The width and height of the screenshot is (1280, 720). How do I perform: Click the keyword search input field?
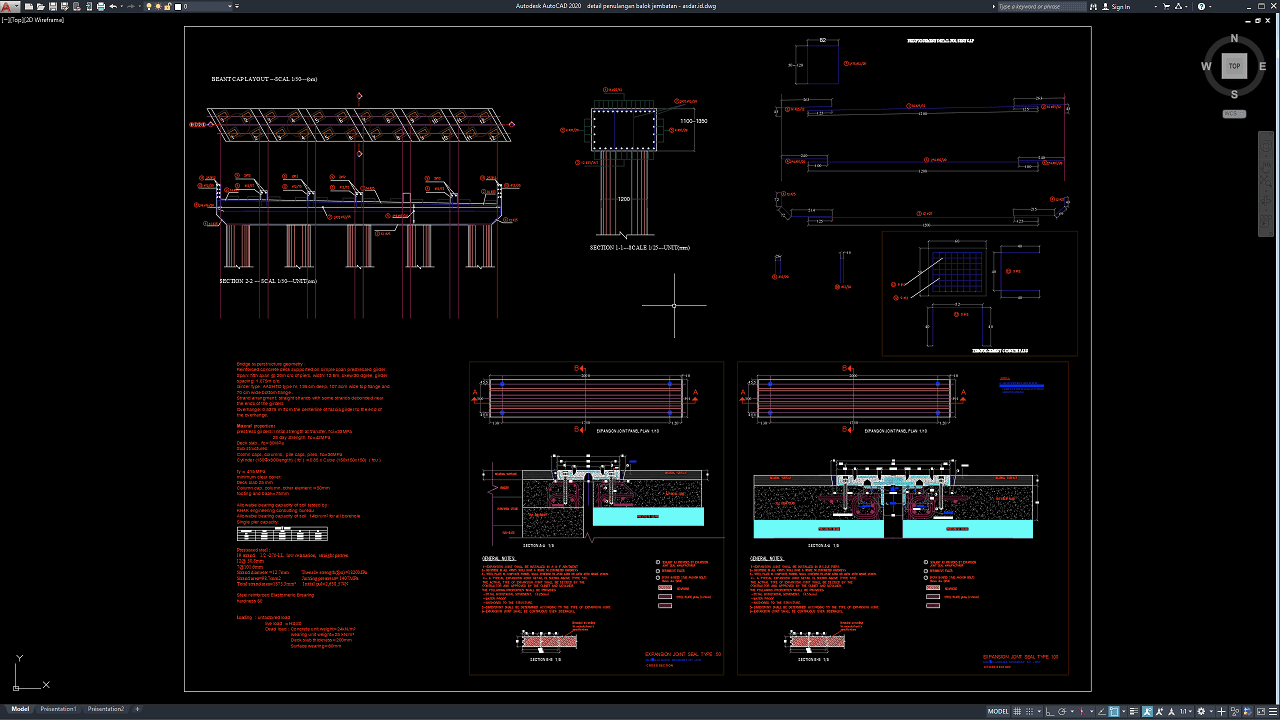[1043, 6]
